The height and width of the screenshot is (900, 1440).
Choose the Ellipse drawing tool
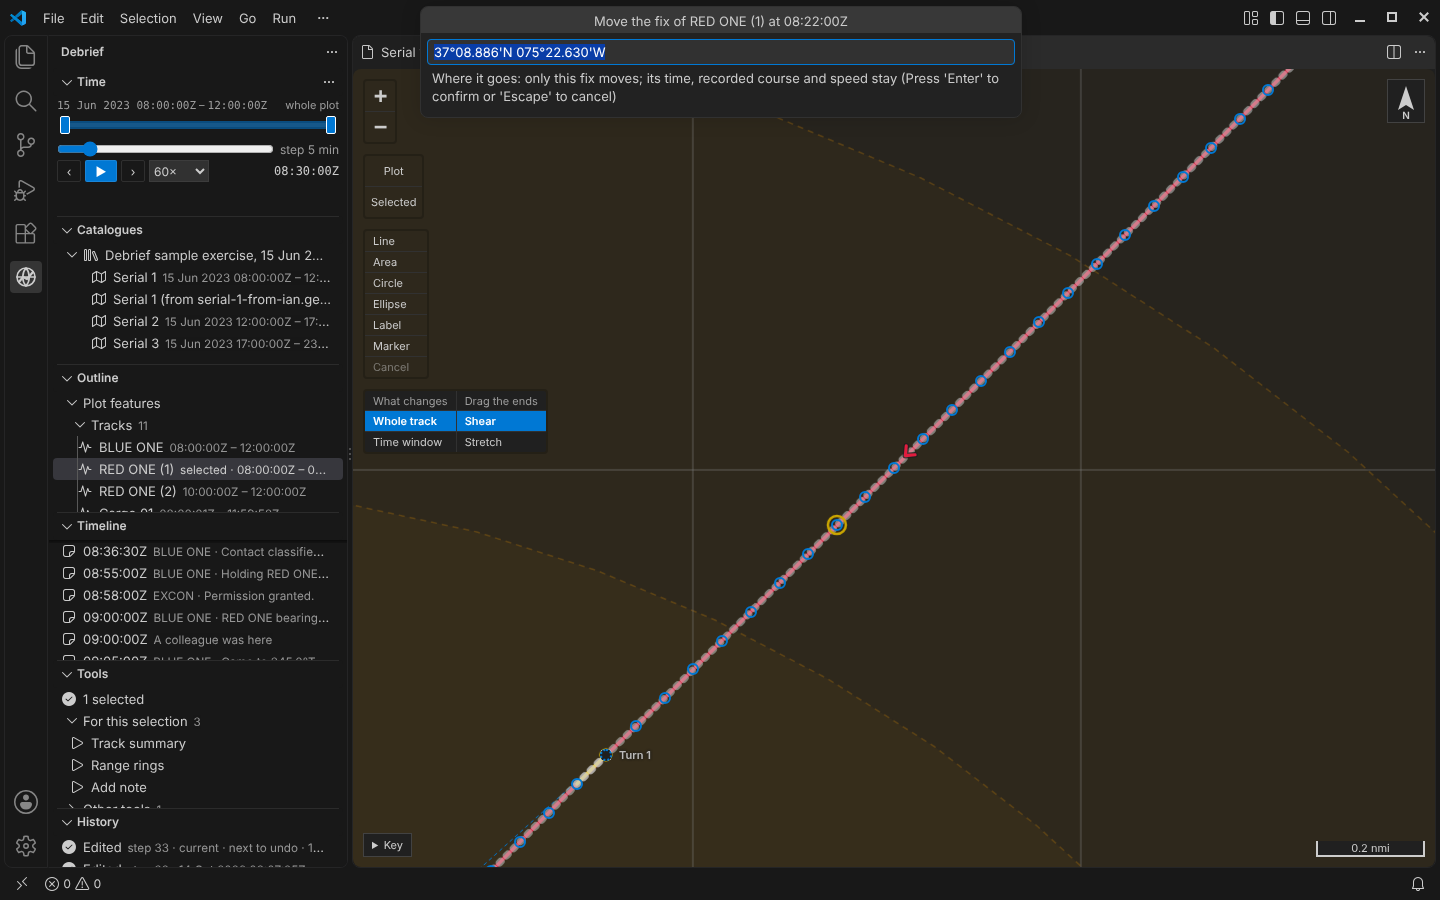tap(396, 304)
